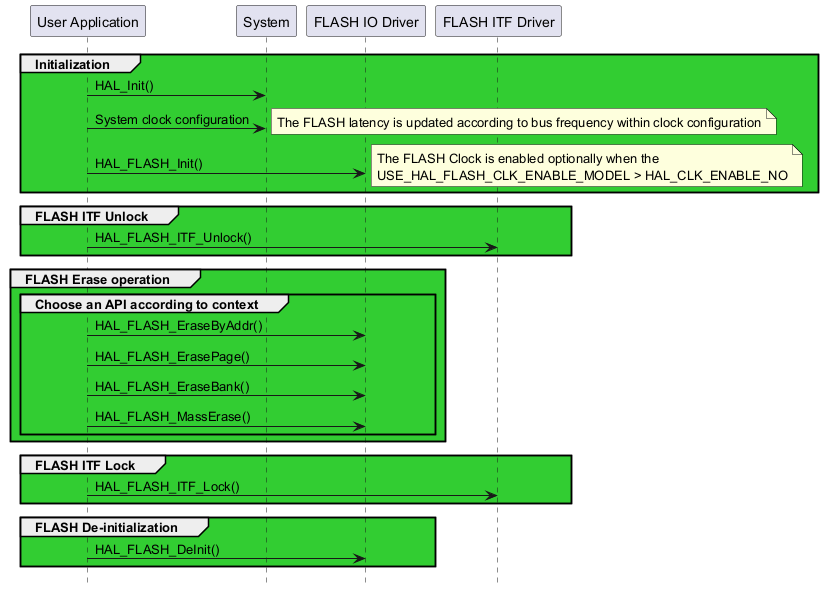Click the HAL_FLASH_EraseBank() message text
Viewport: 823px width, 589px height.
click(172, 387)
